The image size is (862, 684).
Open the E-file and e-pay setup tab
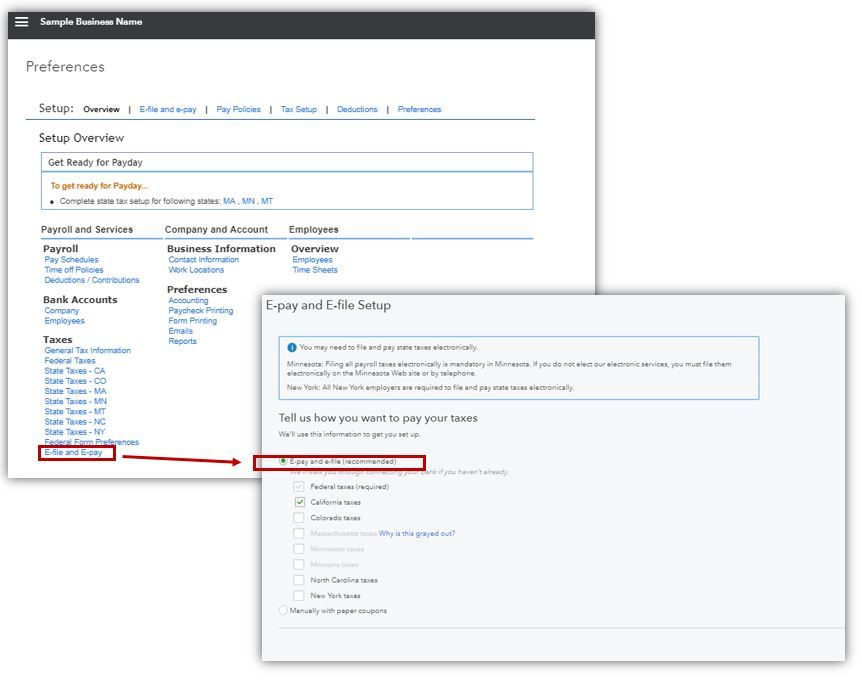[168, 109]
